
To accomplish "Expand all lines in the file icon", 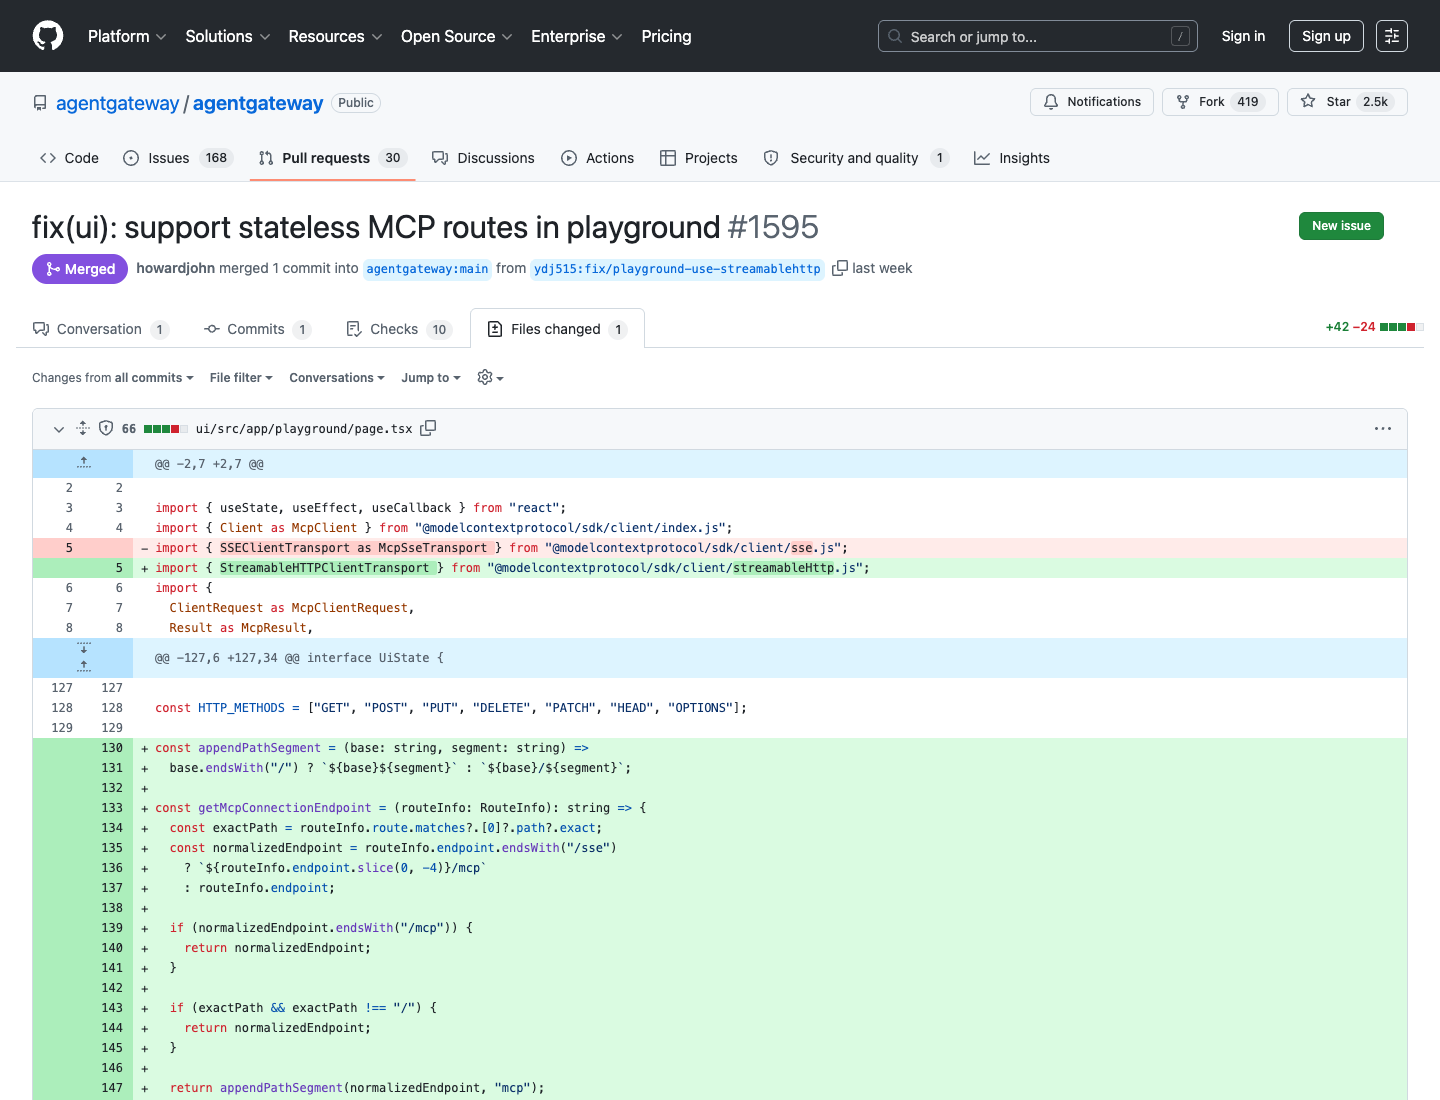I will click(x=83, y=428).
